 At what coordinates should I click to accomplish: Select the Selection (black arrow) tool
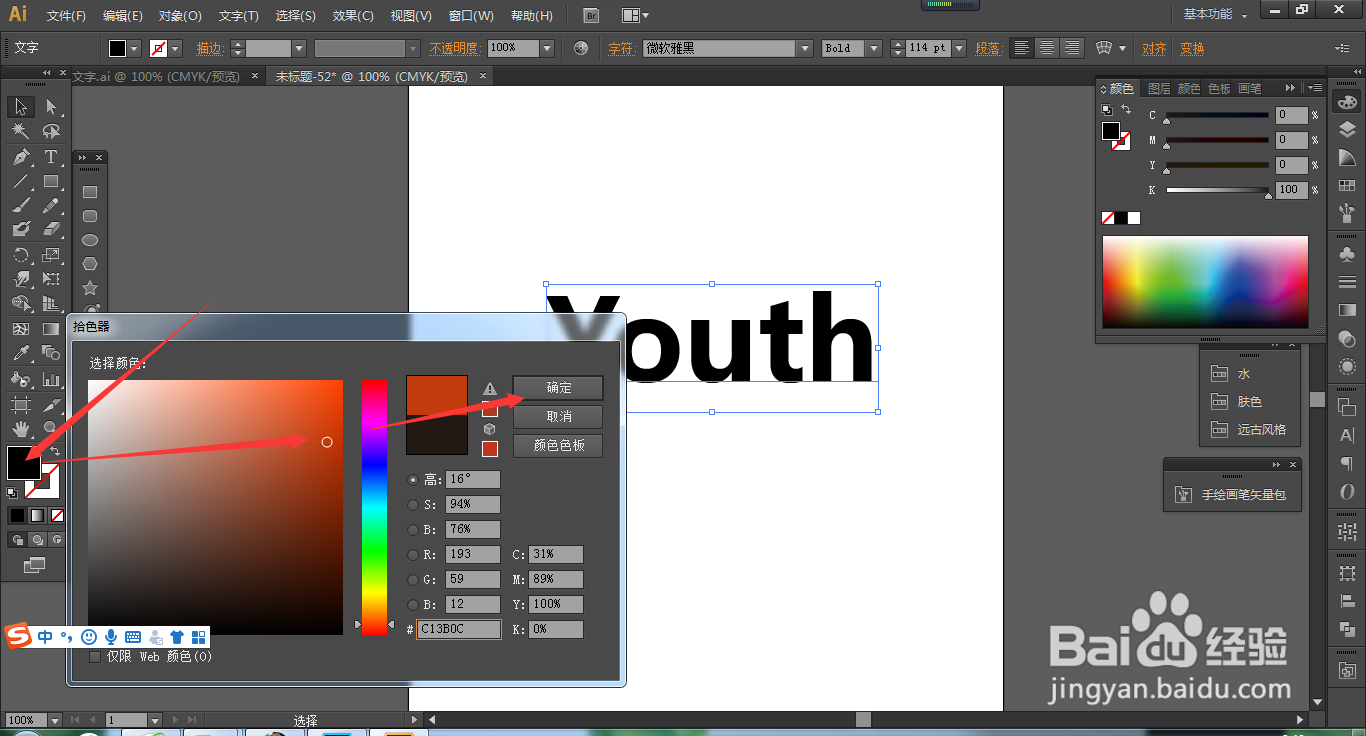21,107
